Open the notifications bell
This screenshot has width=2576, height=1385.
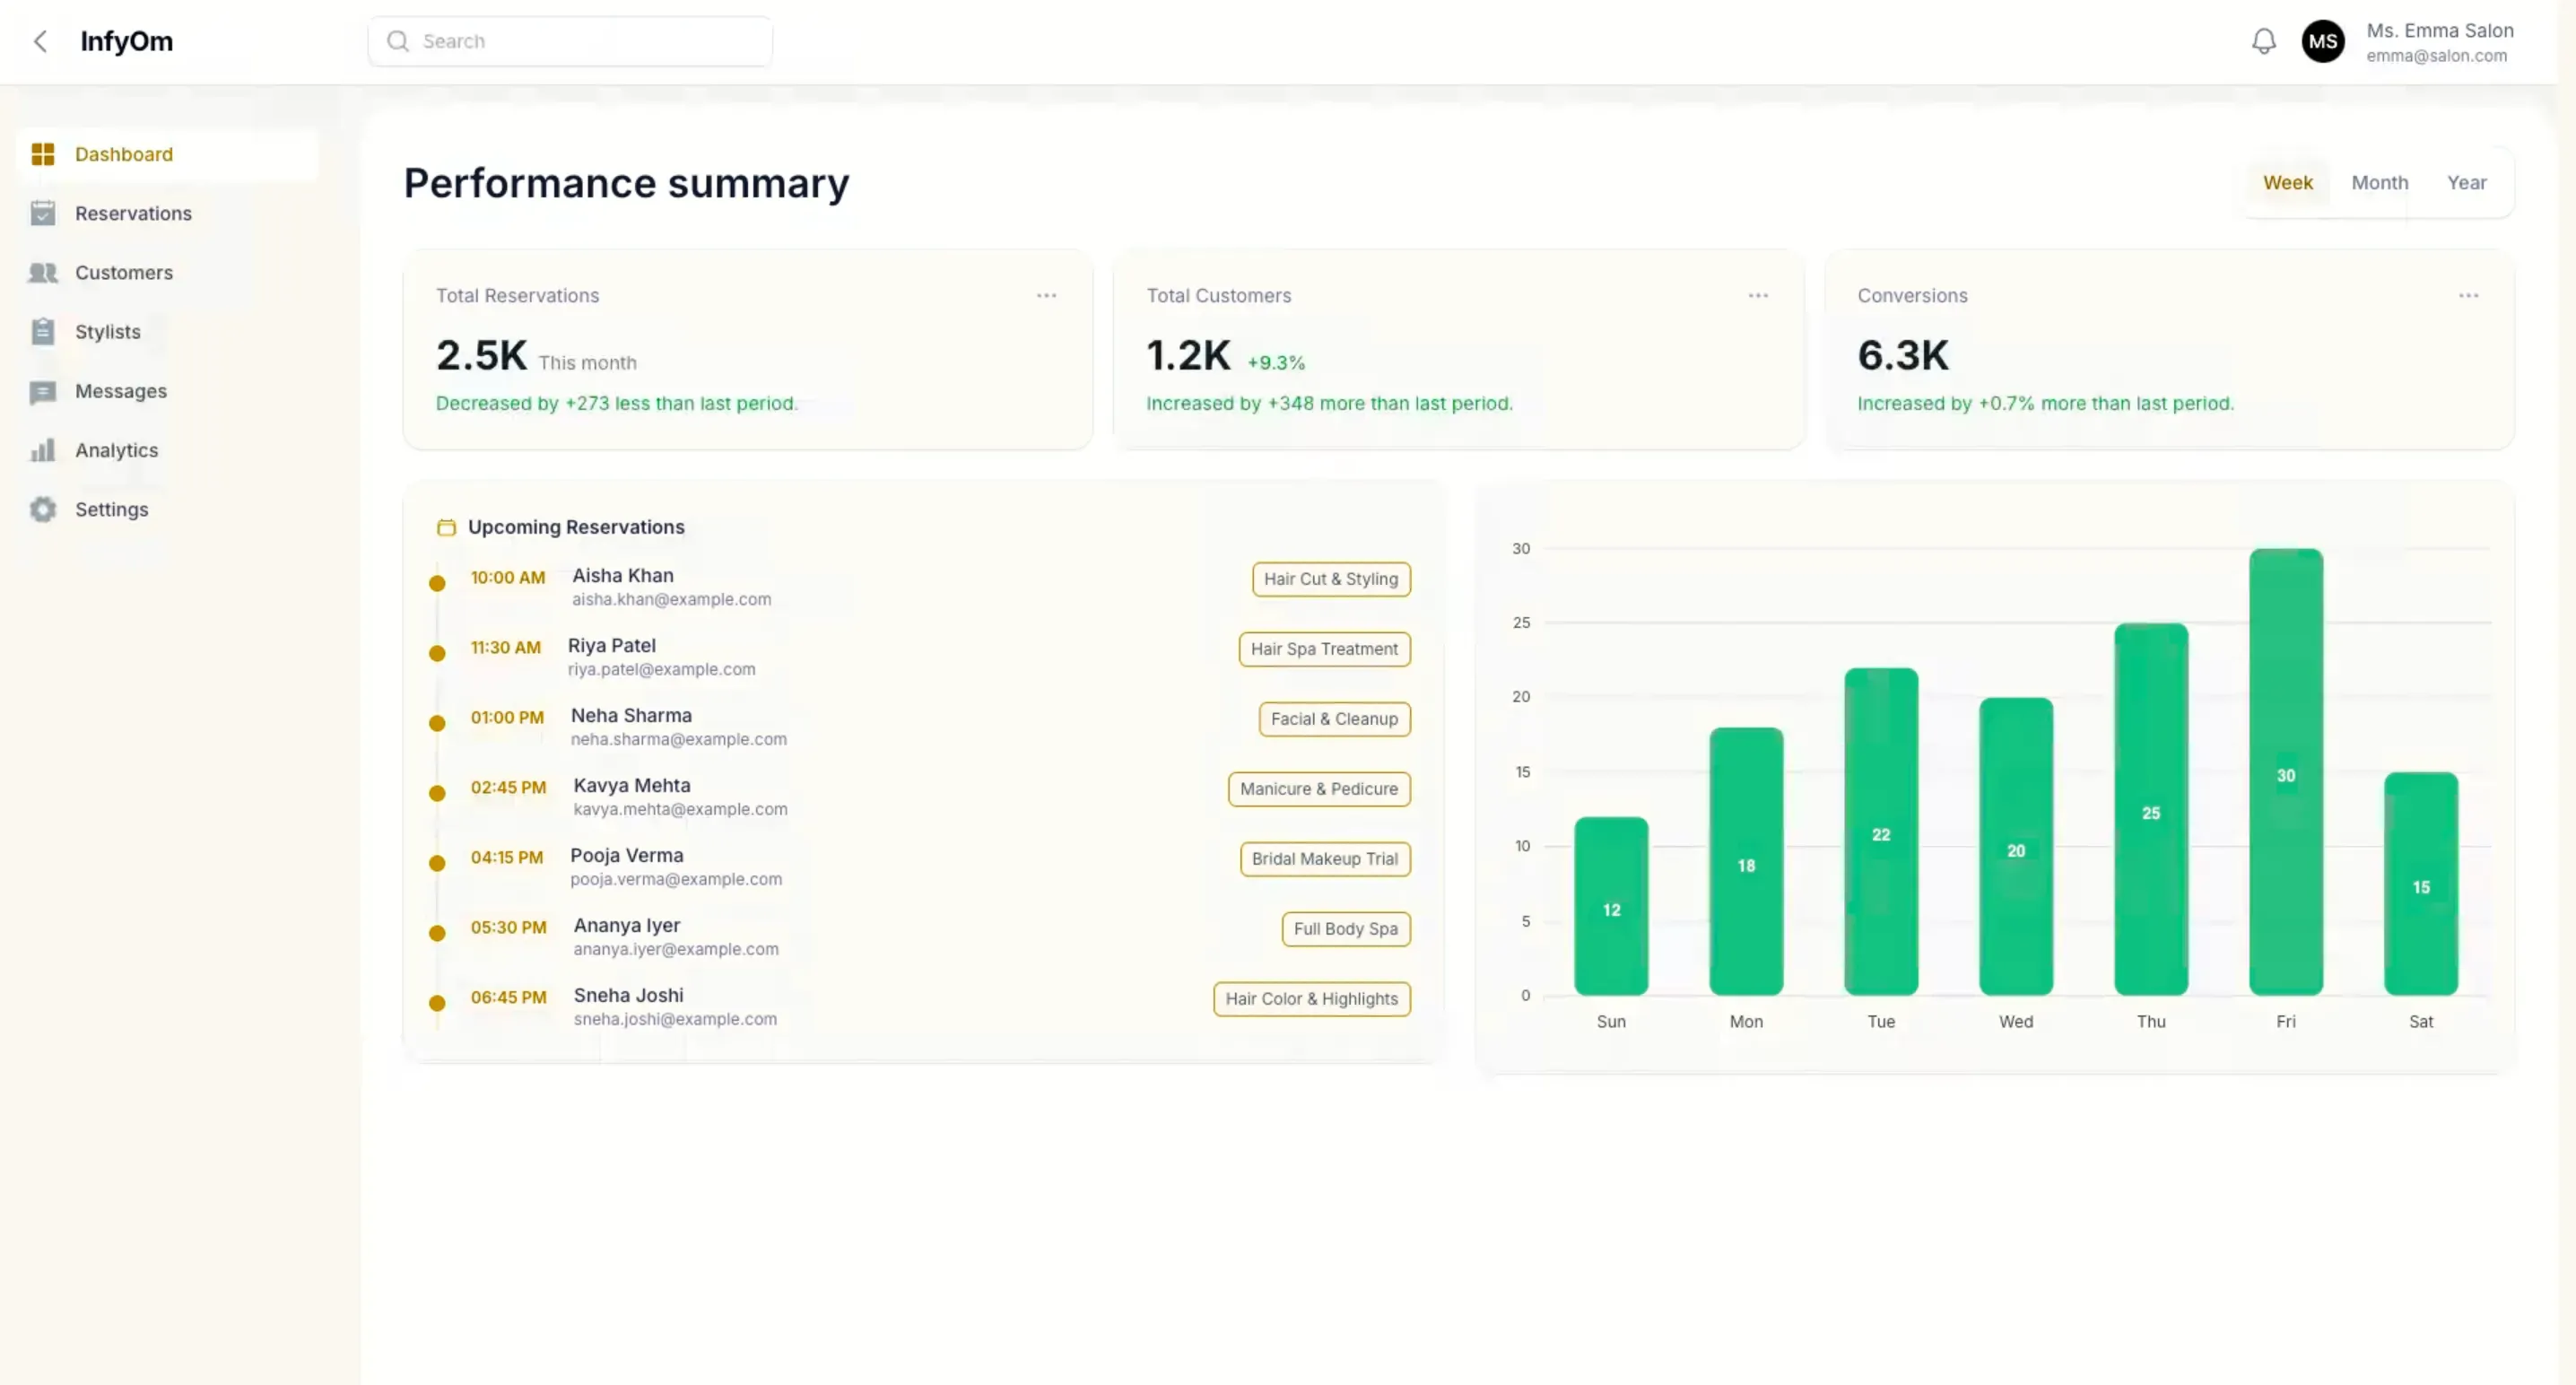[x=2263, y=41]
